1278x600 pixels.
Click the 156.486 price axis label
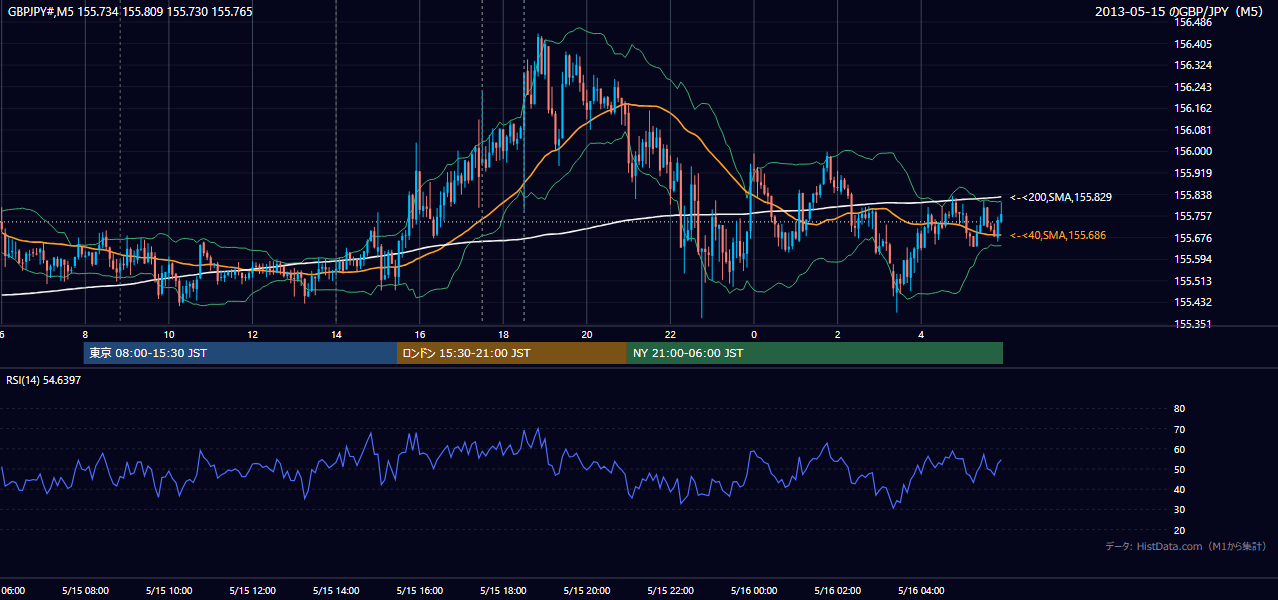tap(1193, 22)
